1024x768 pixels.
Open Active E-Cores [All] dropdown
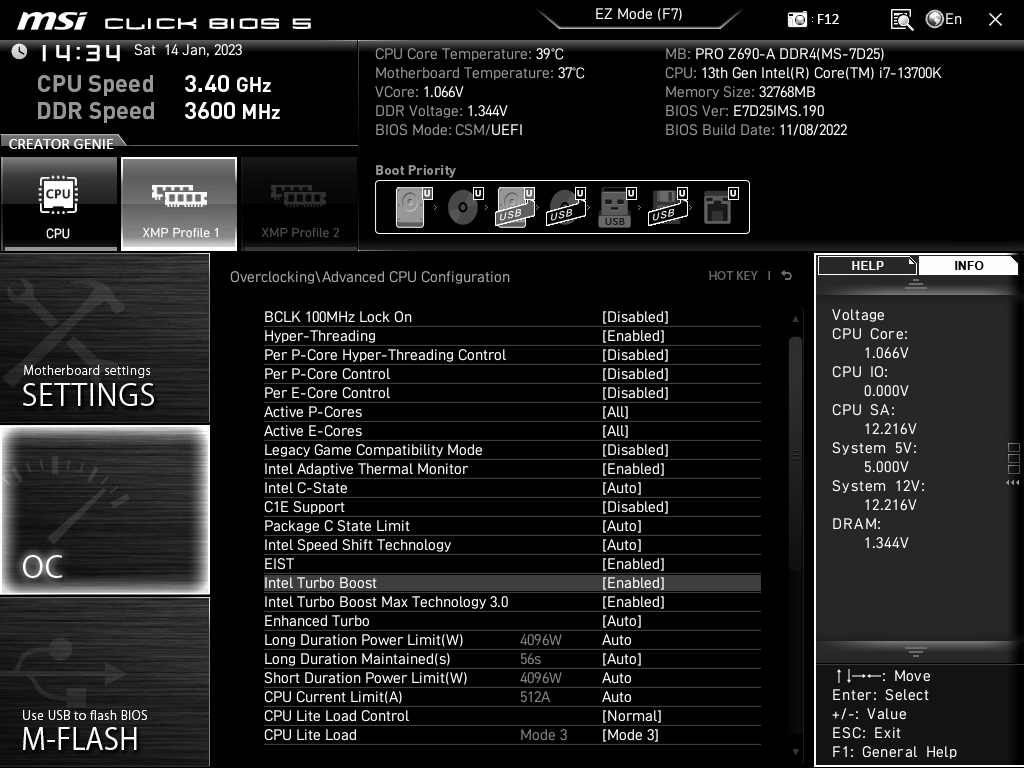click(x=615, y=431)
